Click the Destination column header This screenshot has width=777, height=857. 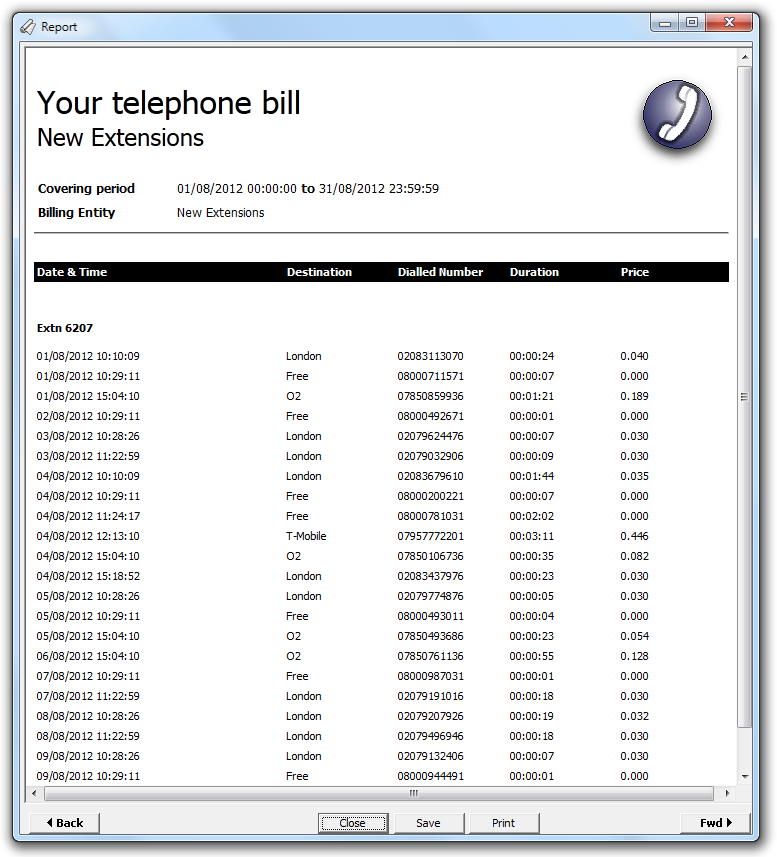(x=319, y=272)
